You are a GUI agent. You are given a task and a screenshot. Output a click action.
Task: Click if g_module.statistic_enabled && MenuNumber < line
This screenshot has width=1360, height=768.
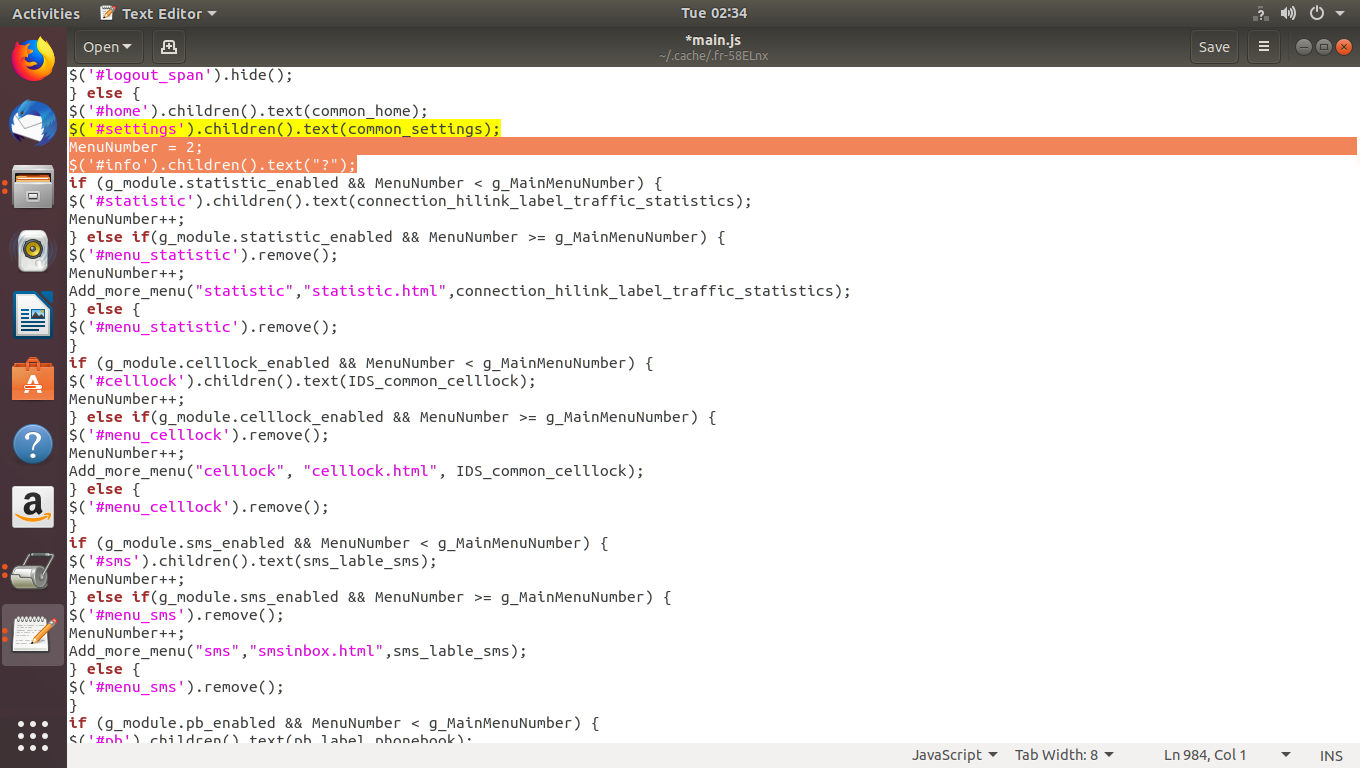tap(366, 183)
